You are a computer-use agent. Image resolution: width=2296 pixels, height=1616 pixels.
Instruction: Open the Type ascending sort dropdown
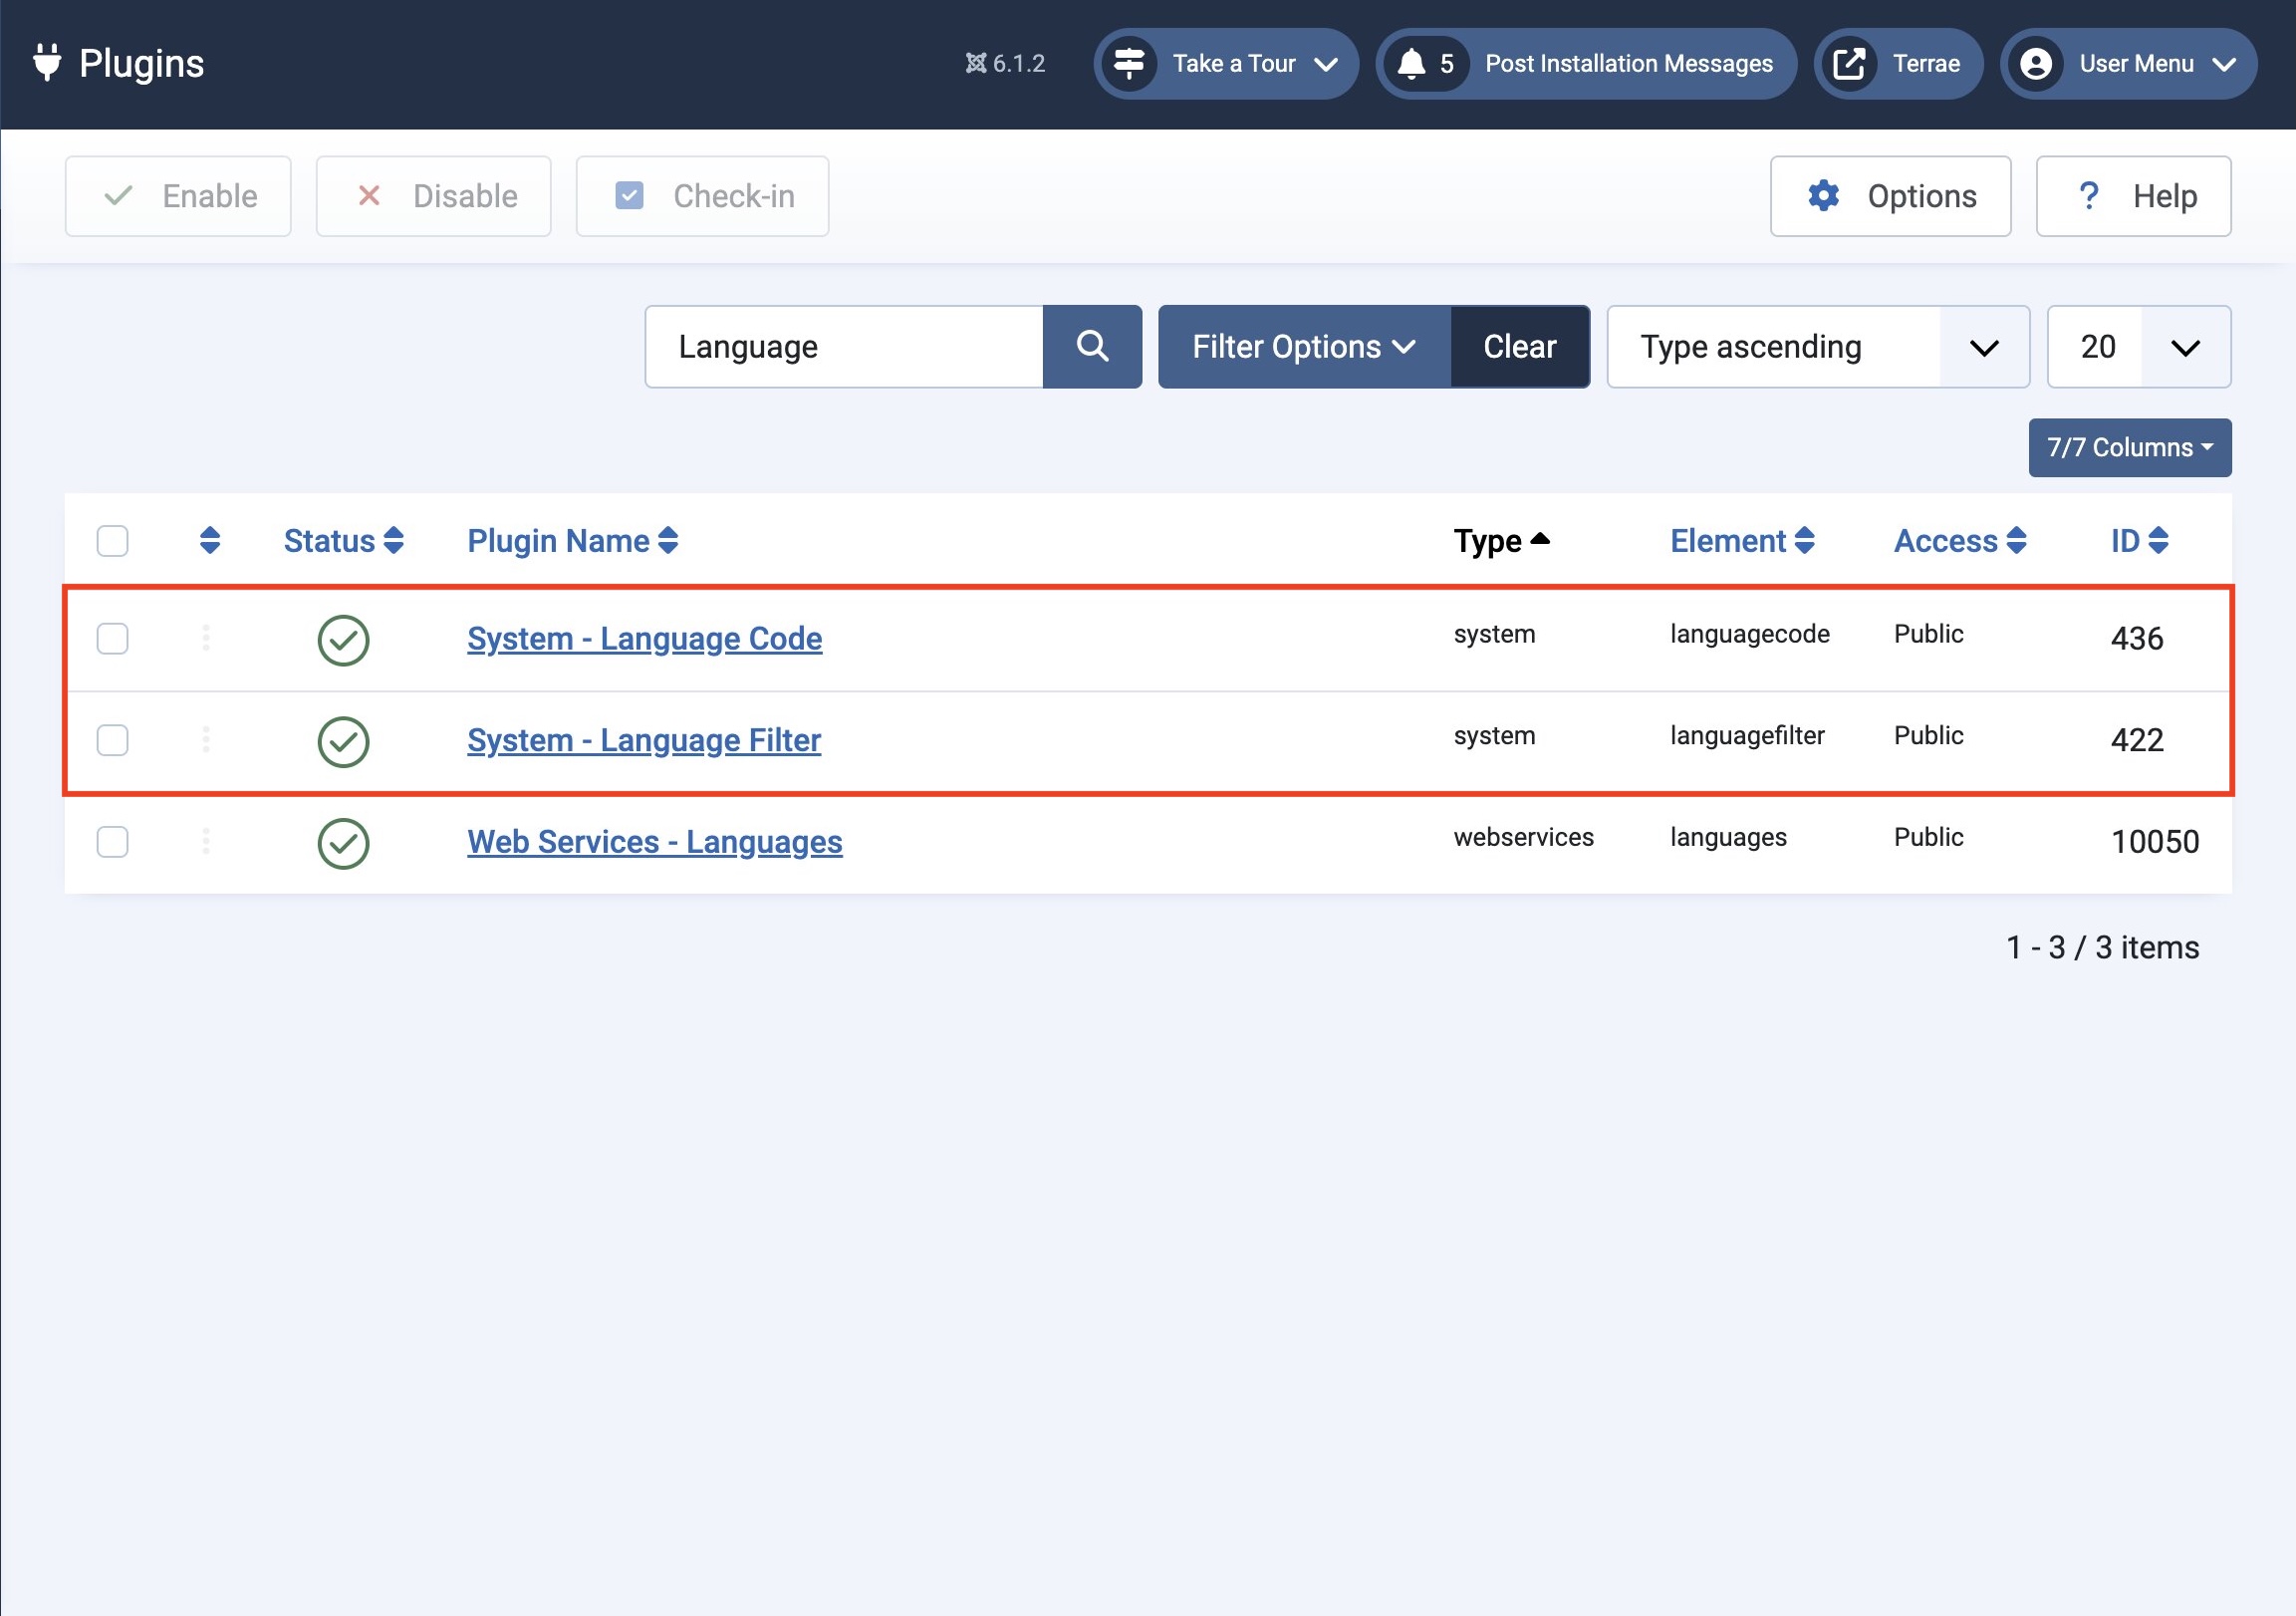[1818, 346]
